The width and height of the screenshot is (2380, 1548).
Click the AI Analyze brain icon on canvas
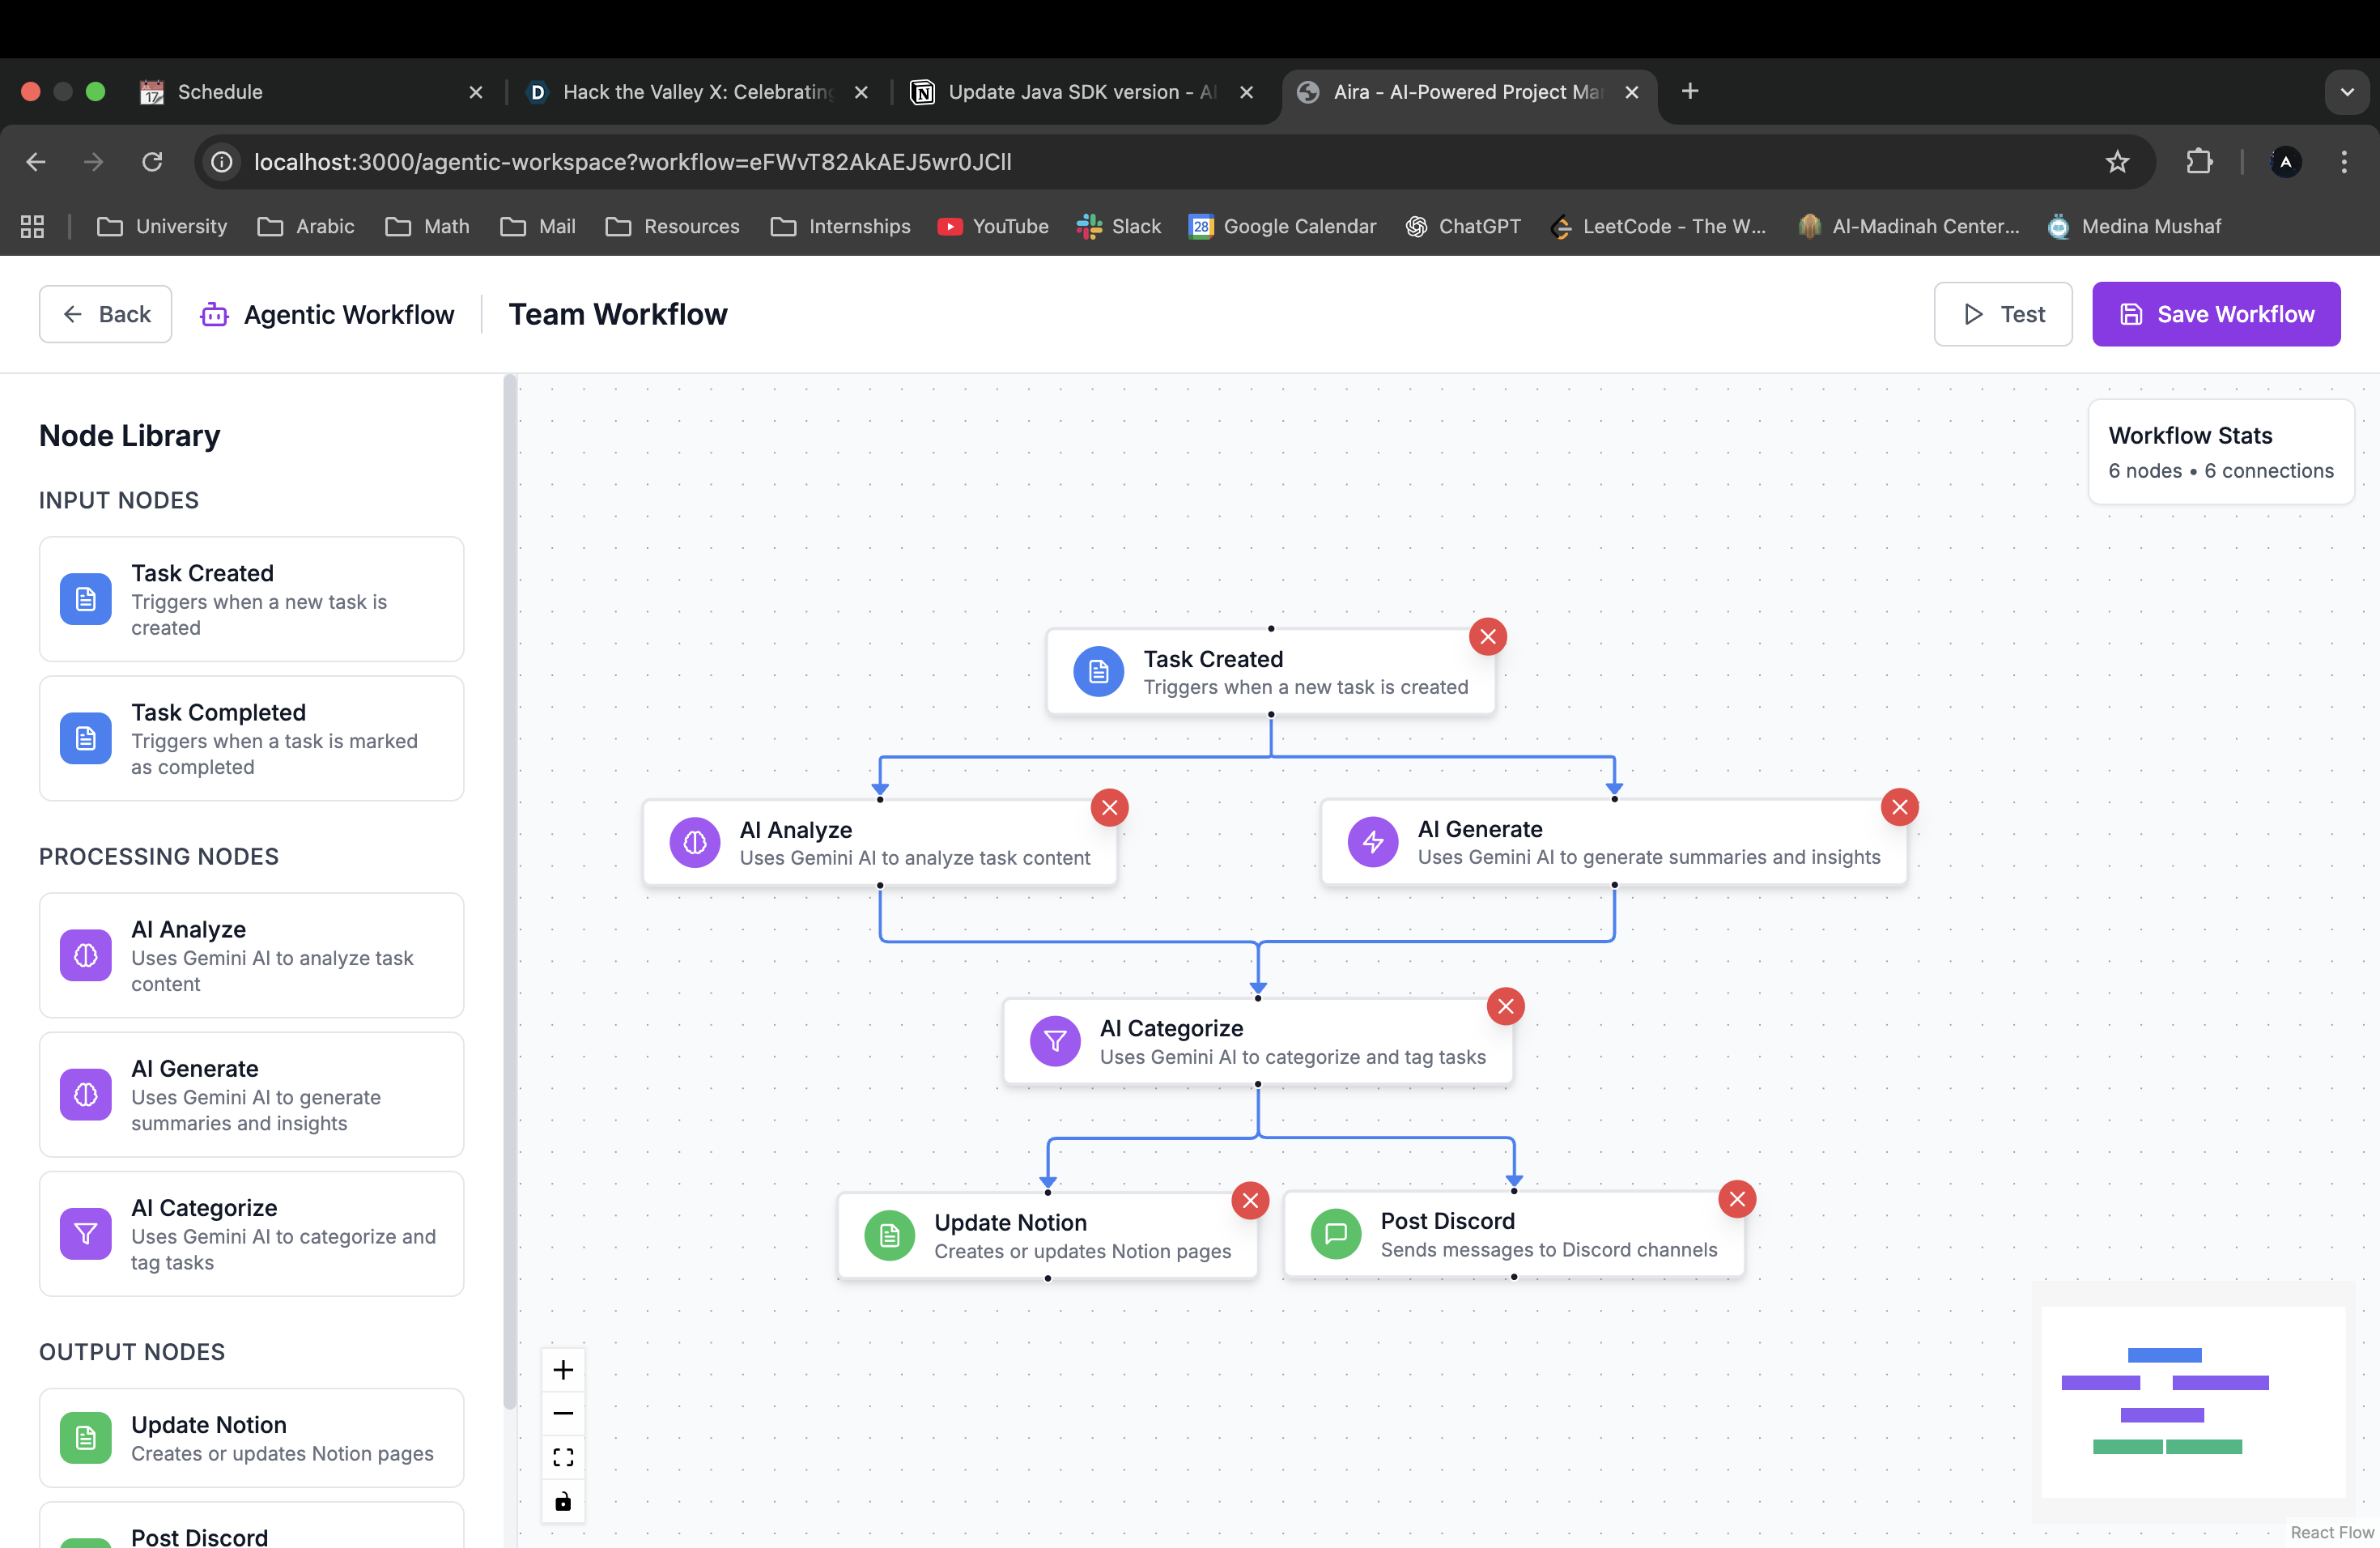[x=695, y=843]
